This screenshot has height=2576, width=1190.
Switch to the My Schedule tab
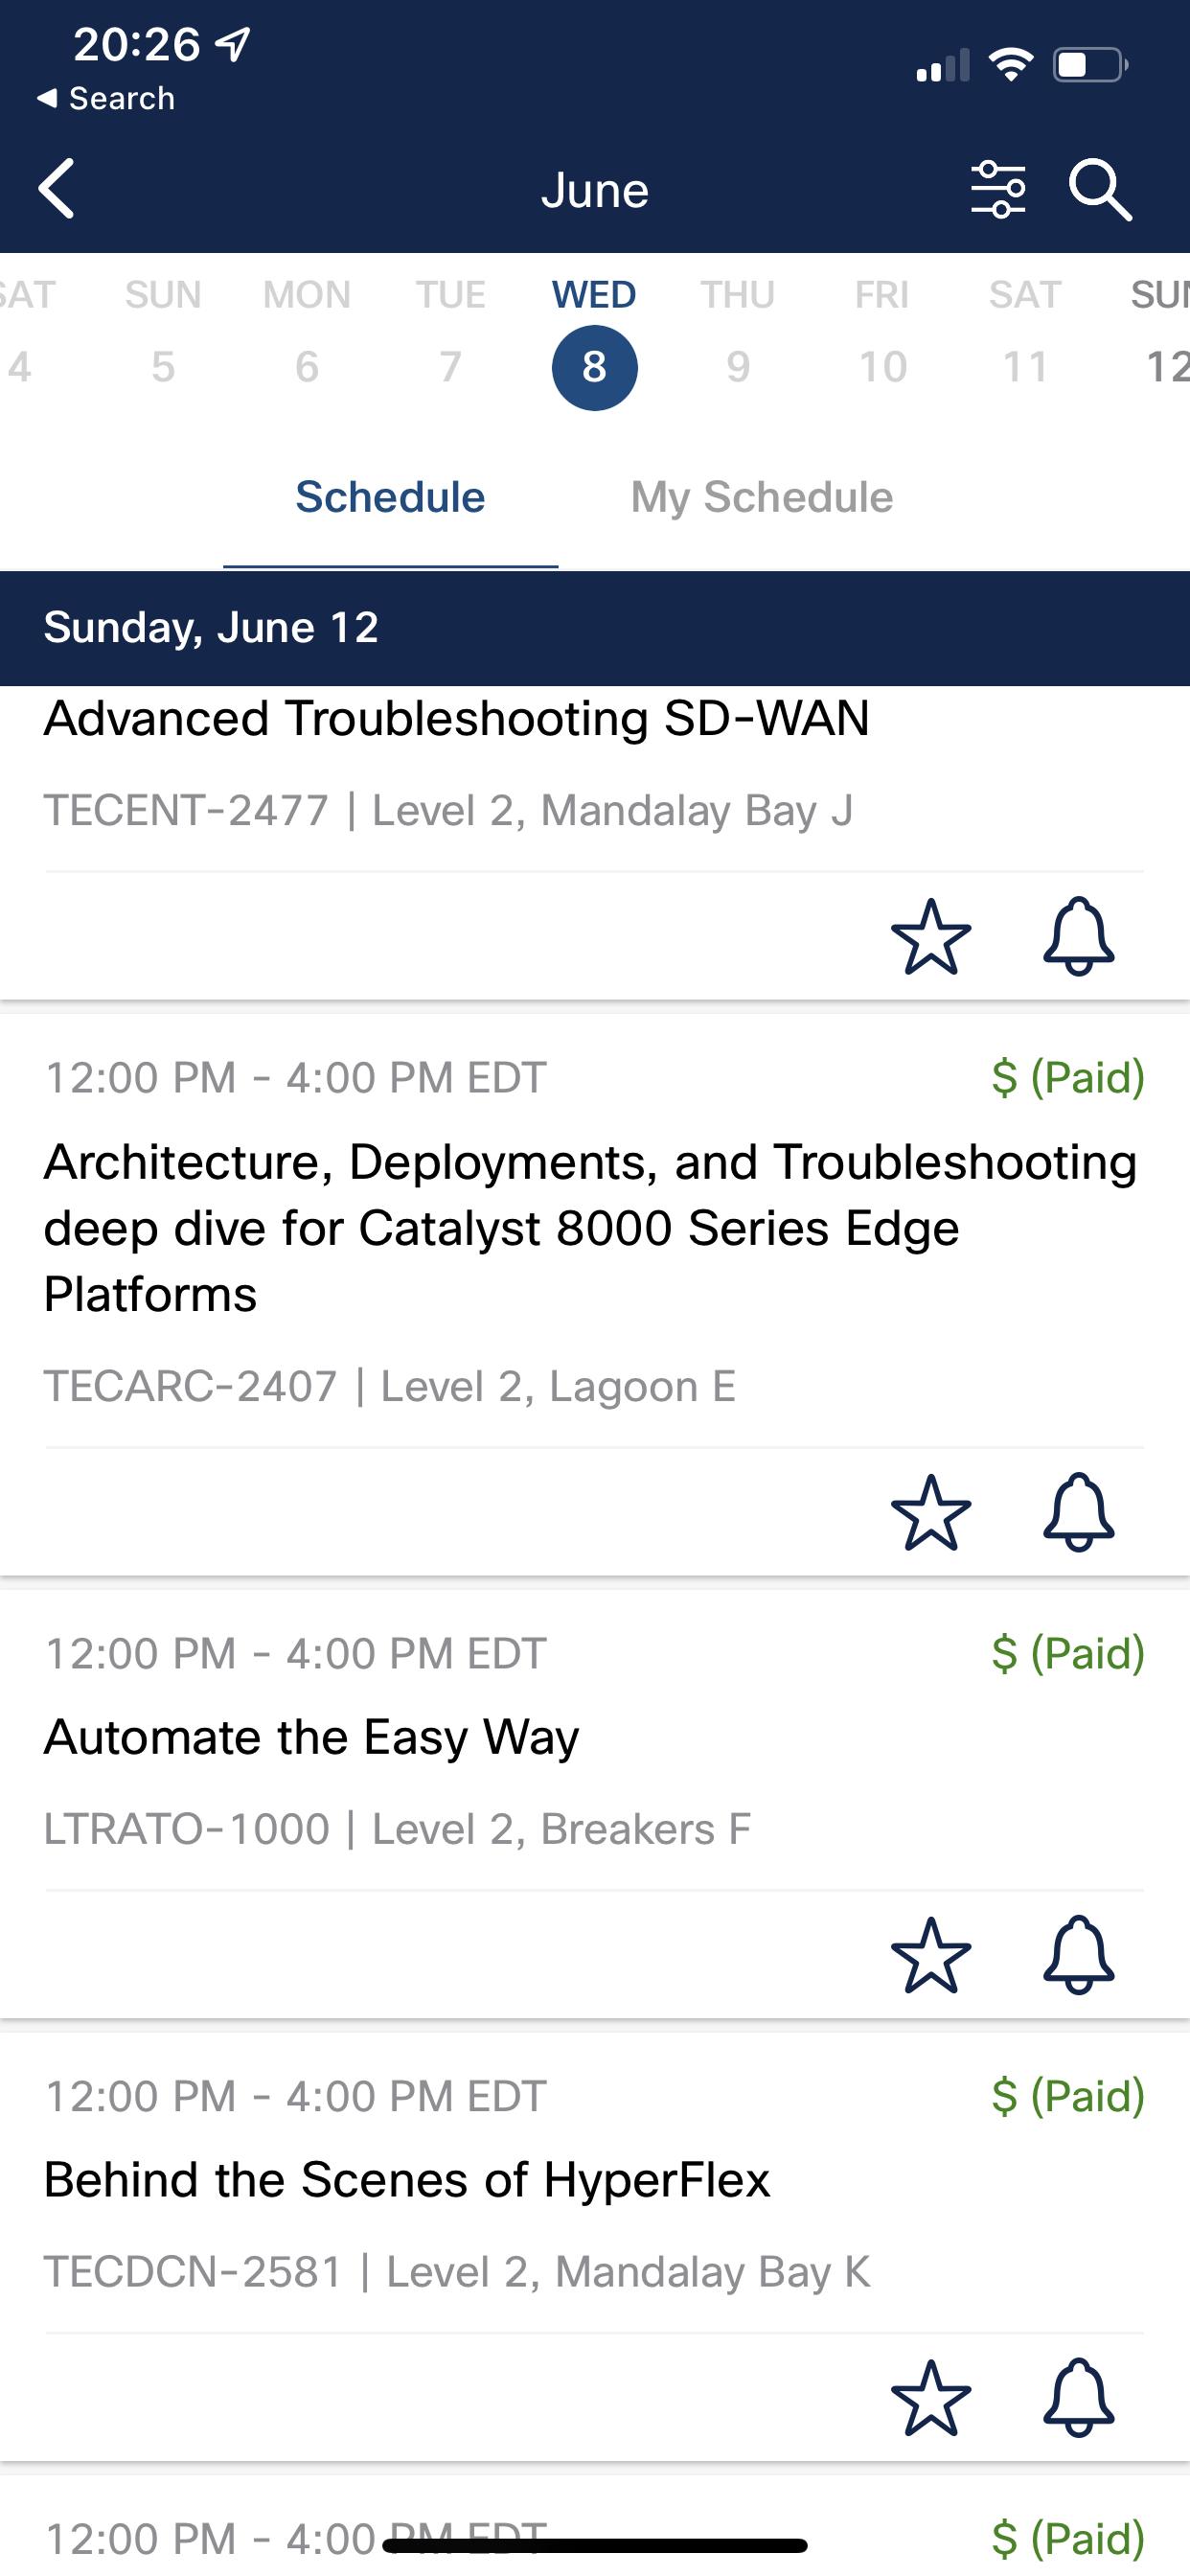[761, 497]
